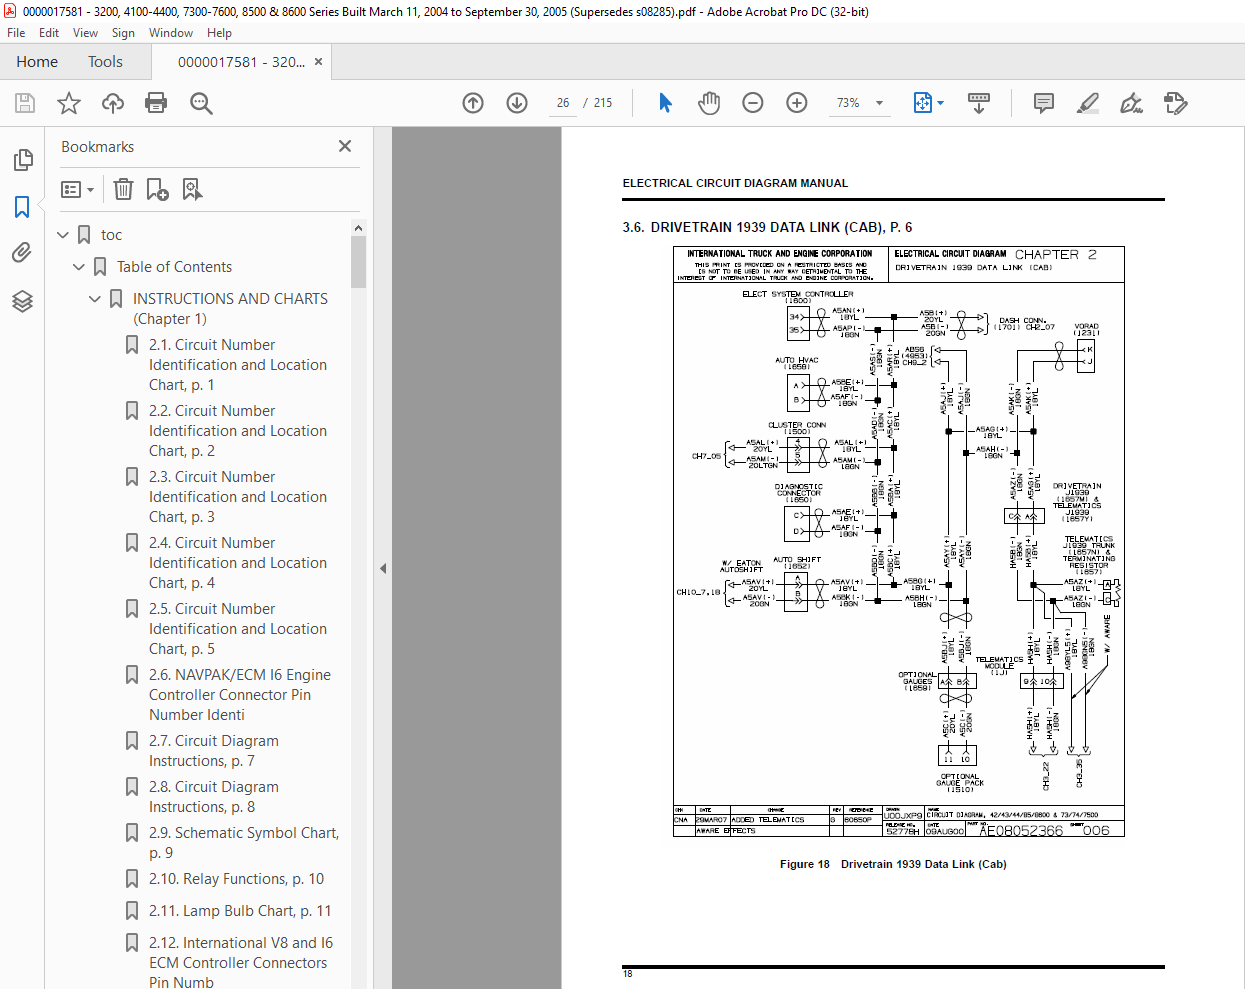The width and height of the screenshot is (1245, 989).
Task: Open the Layers side panel
Action: [x=22, y=301]
